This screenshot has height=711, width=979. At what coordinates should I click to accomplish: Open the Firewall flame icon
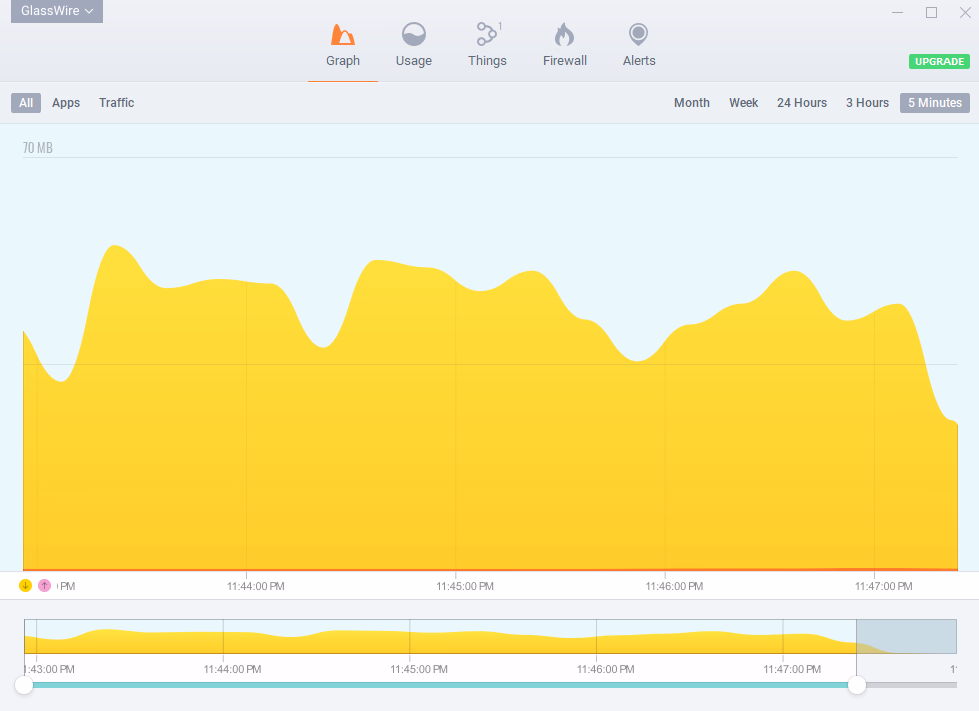(565, 36)
